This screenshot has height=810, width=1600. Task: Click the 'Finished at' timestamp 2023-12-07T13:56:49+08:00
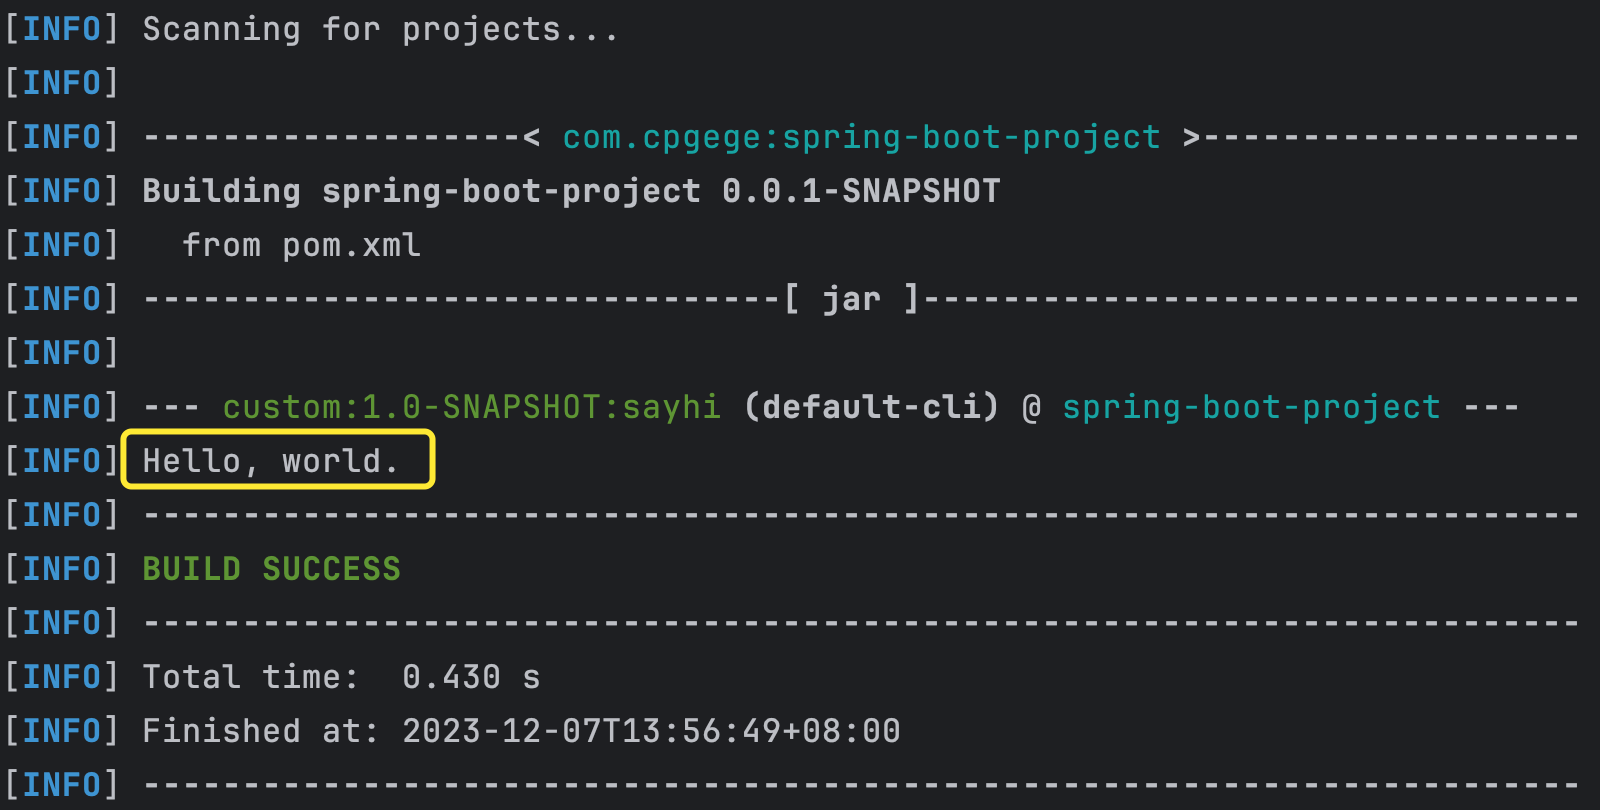(651, 731)
